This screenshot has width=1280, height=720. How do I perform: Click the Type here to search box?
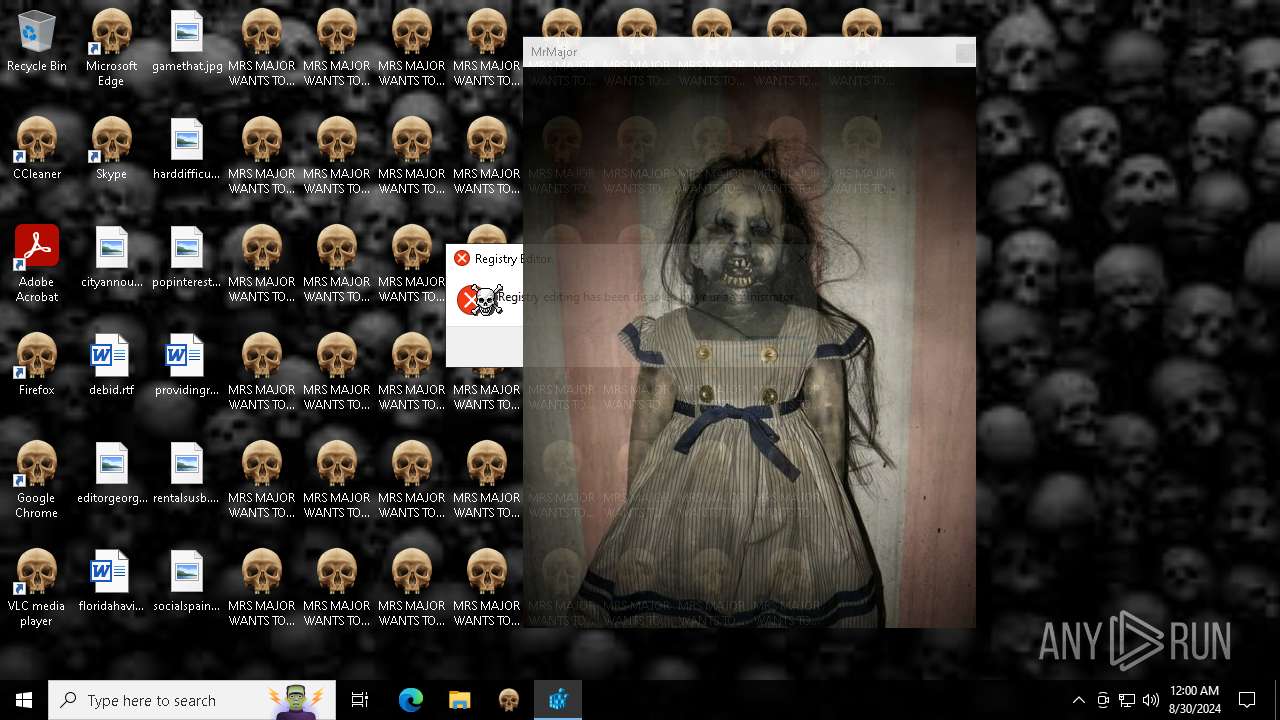click(192, 700)
